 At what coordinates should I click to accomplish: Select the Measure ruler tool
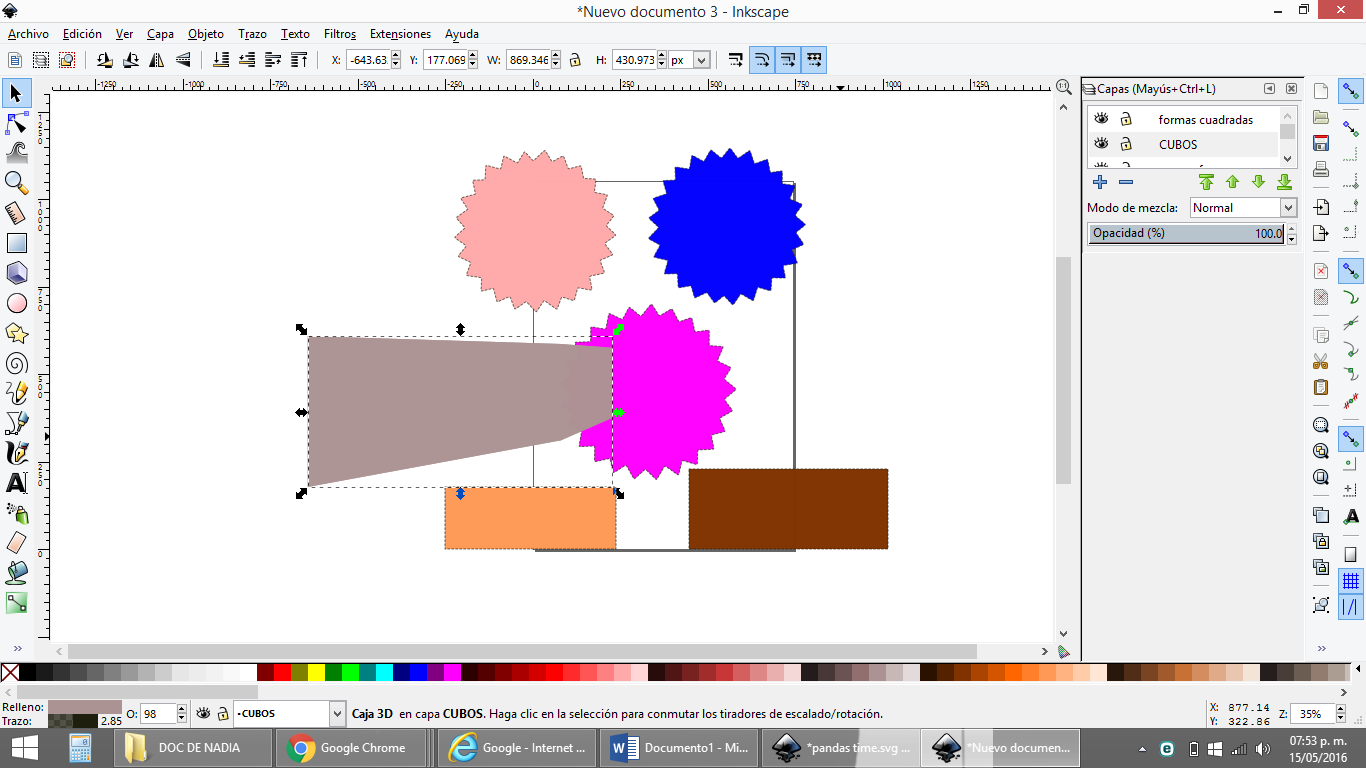tap(16, 213)
